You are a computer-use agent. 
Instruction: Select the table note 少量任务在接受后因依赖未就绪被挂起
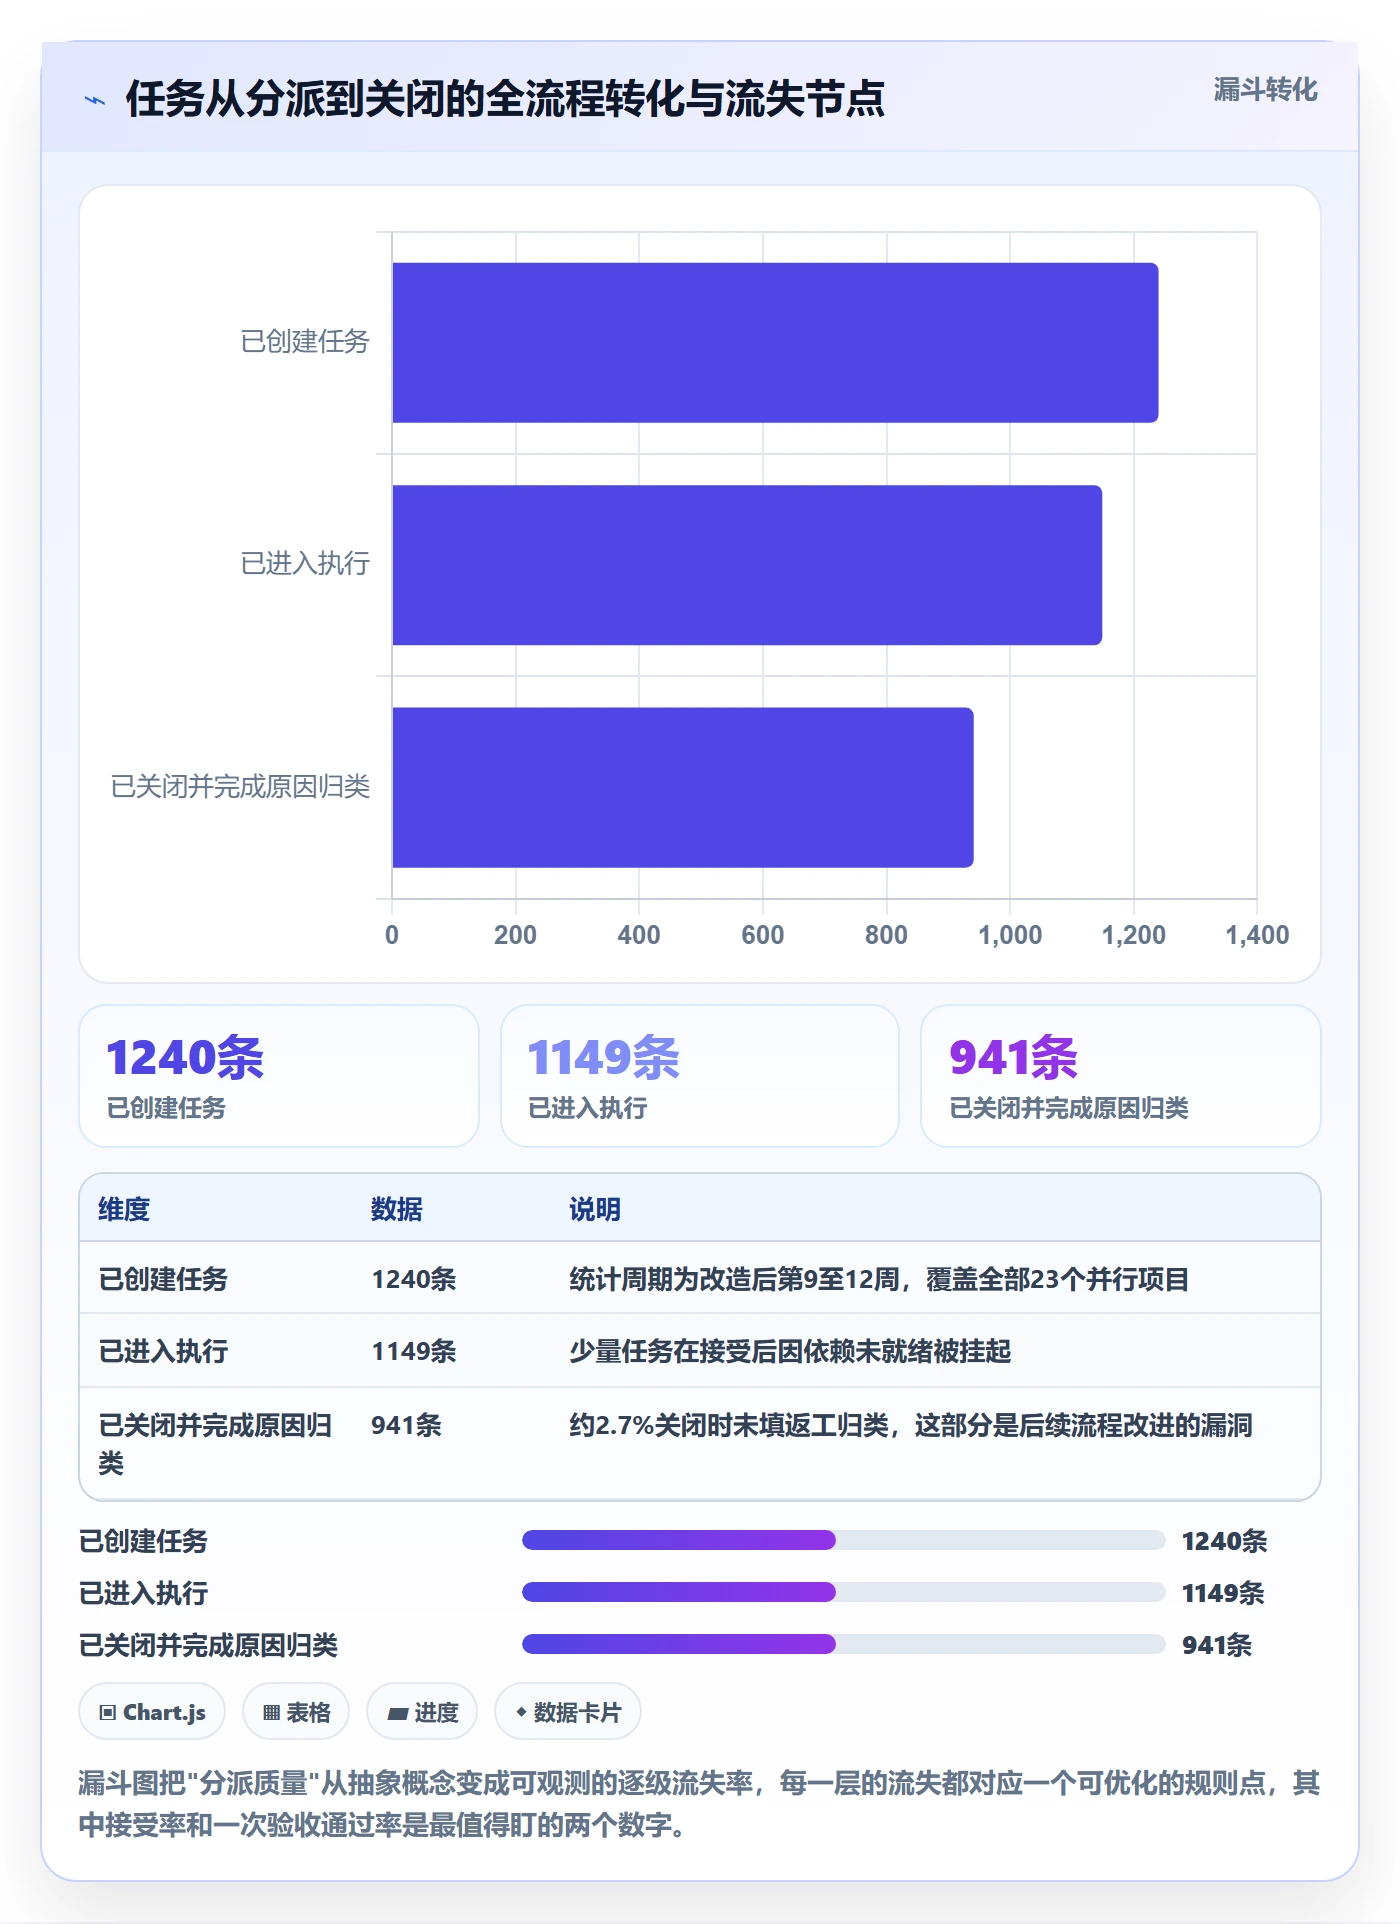tap(790, 1351)
